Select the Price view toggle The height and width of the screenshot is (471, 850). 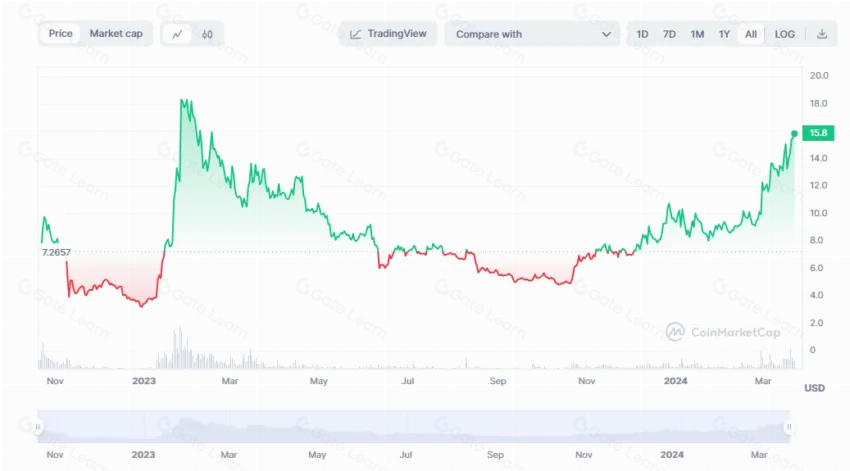click(x=61, y=34)
